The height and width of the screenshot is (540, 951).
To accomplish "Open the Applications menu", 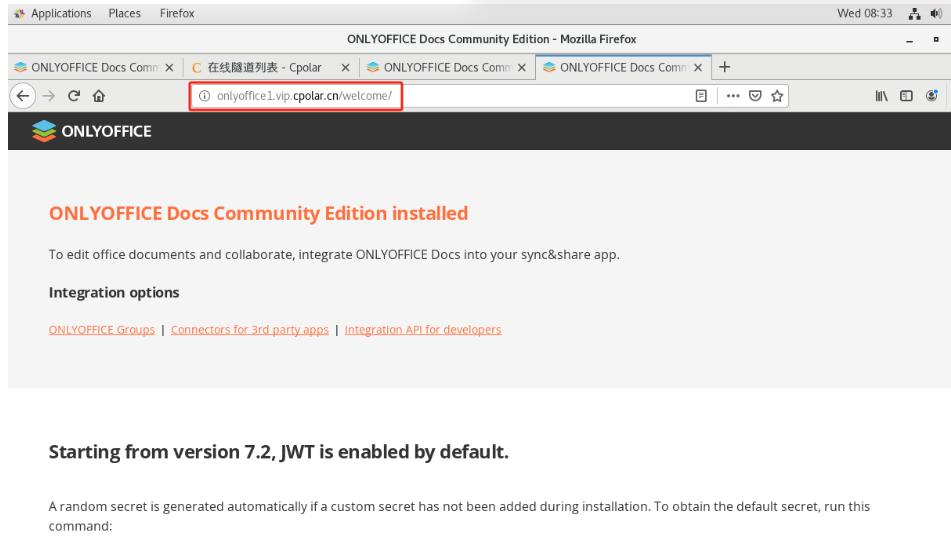I will [53, 13].
